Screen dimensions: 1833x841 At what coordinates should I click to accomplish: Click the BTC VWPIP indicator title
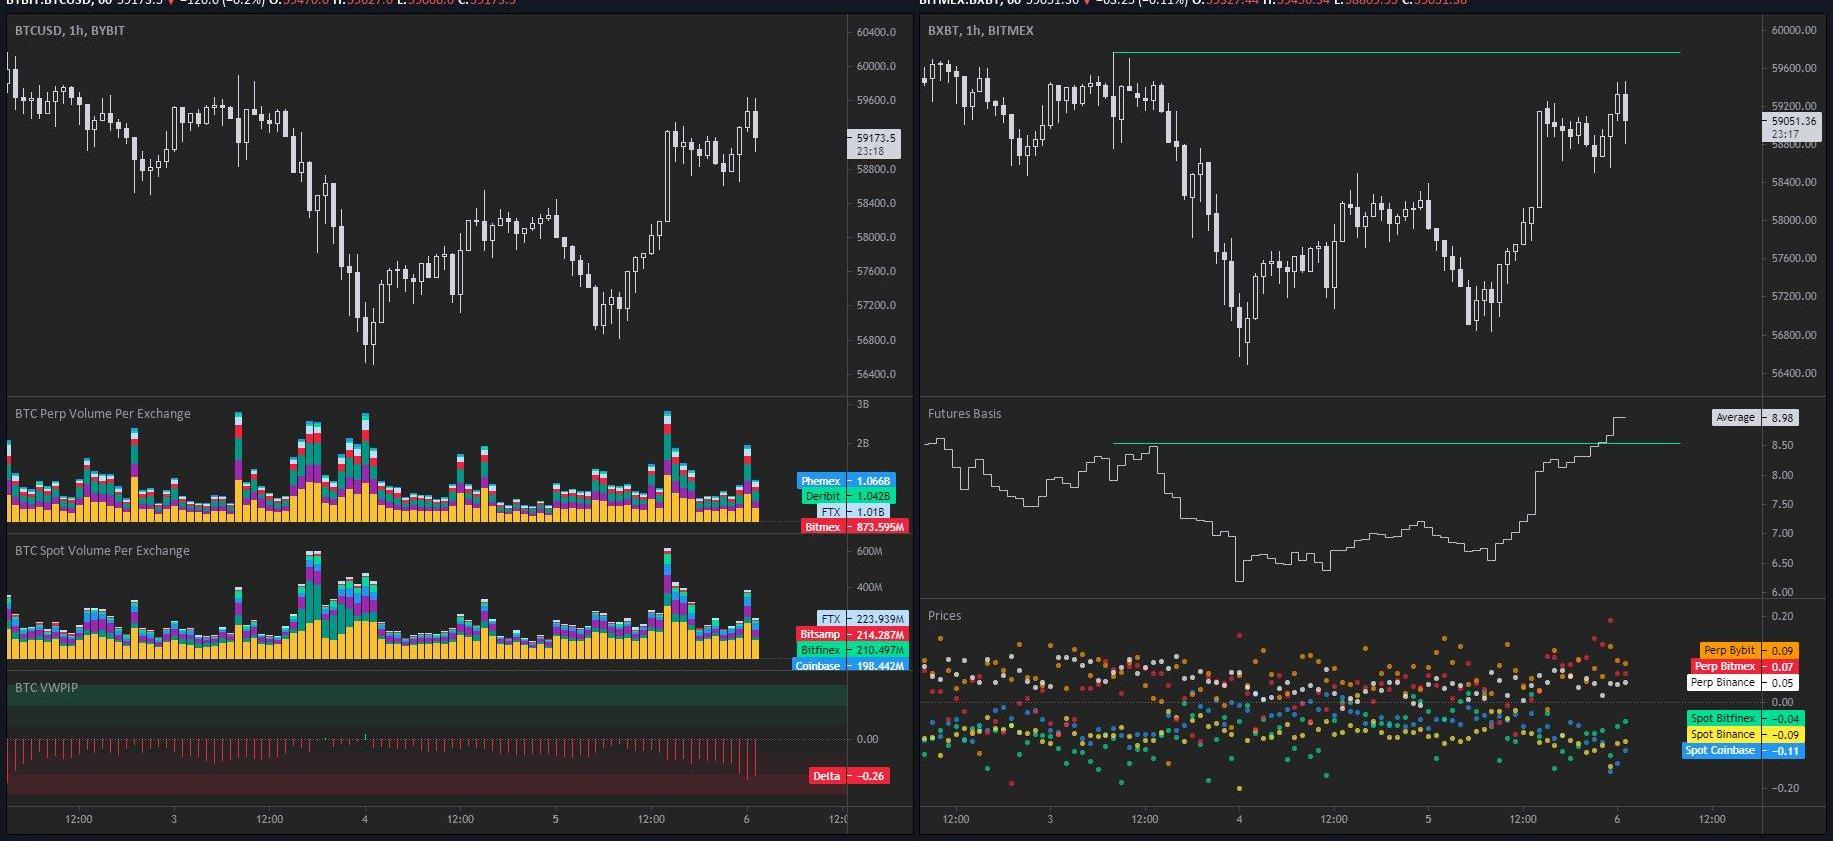click(46, 688)
